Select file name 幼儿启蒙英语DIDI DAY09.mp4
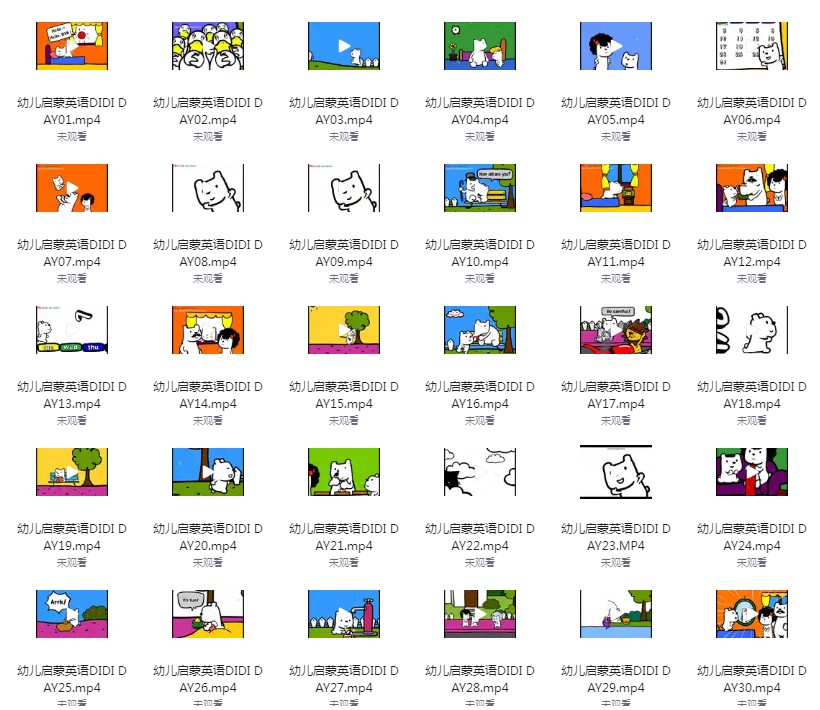The width and height of the screenshot is (820, 710). tap(344, 253)
